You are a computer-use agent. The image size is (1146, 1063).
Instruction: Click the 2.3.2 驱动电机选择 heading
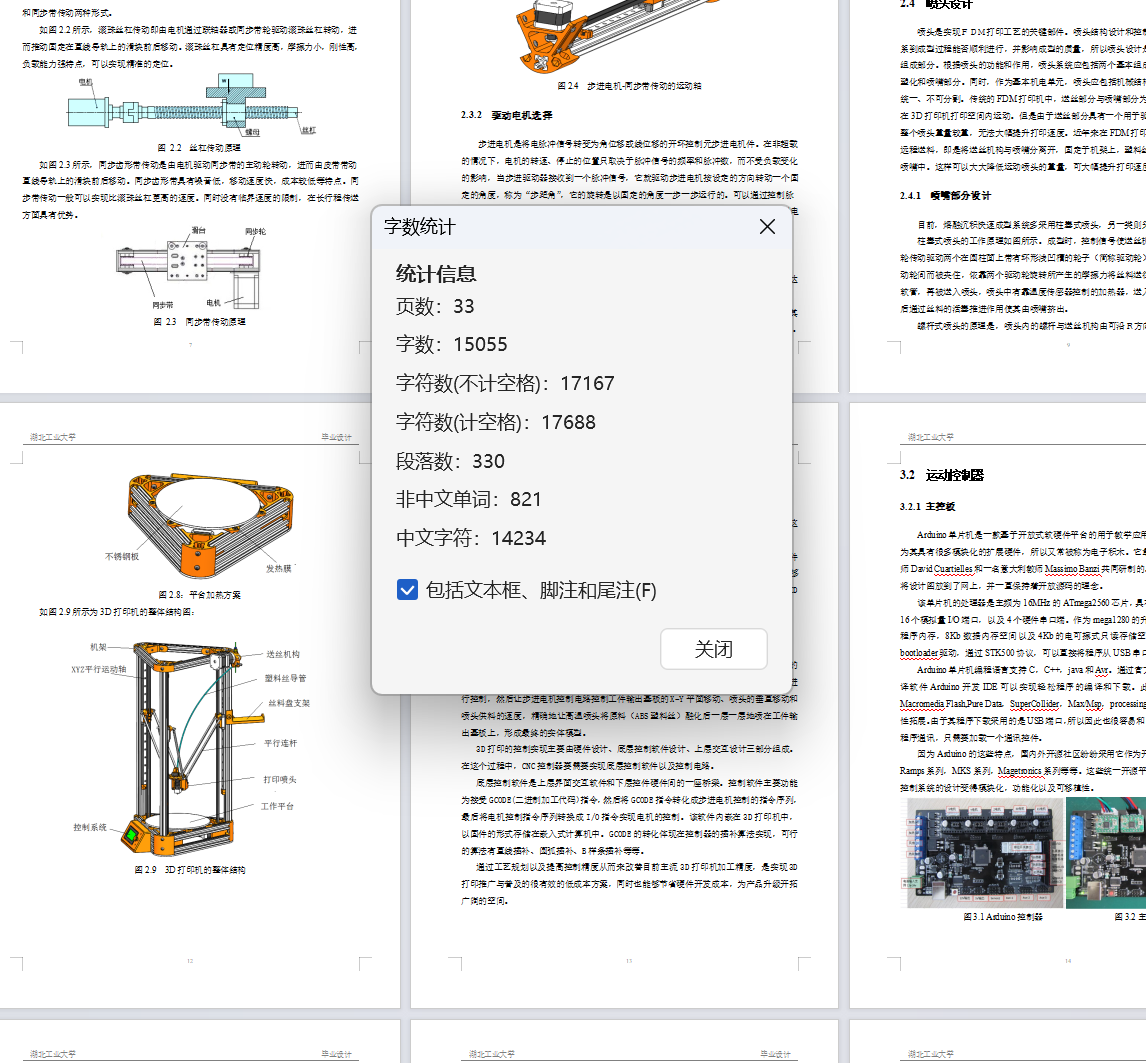pyautogui.click(x=506, y=115)
